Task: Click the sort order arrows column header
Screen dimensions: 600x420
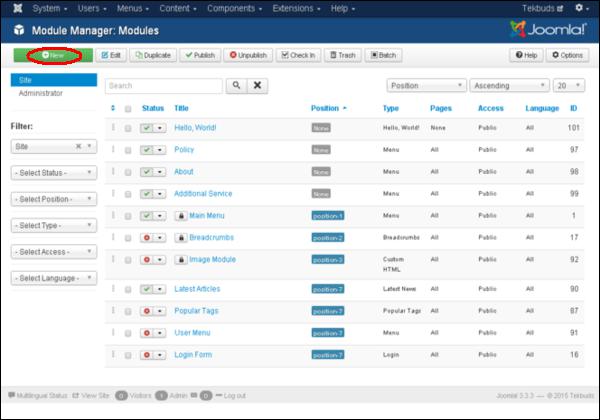Action: (x=113, y=108)
